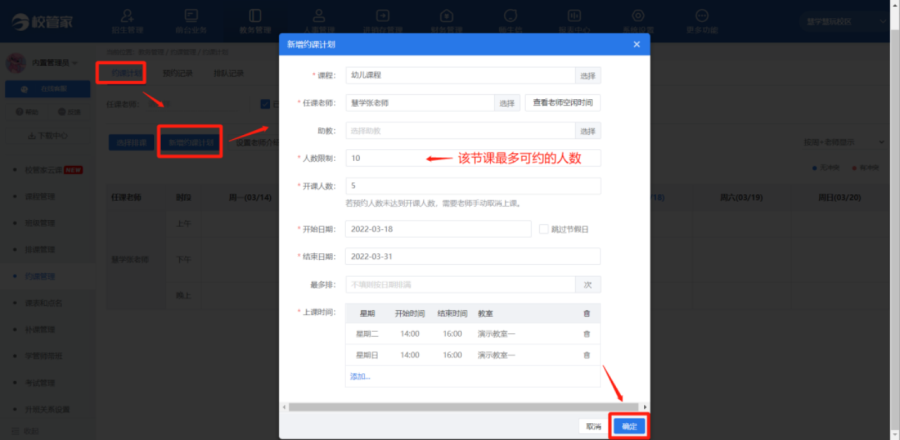Confirm the plan with 确定

click(x=630, y=426)
